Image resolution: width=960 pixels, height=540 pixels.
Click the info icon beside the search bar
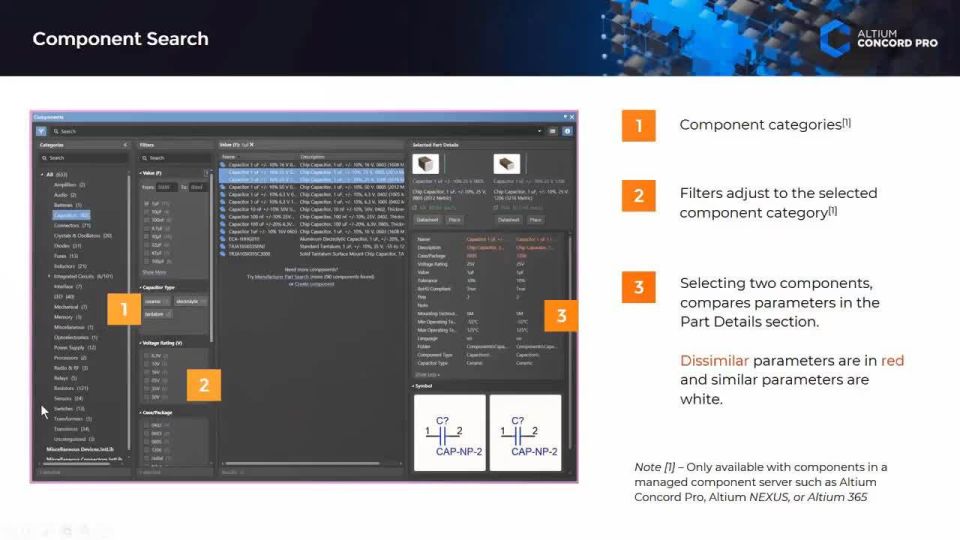pyautogui.click(x=567, y=131)
